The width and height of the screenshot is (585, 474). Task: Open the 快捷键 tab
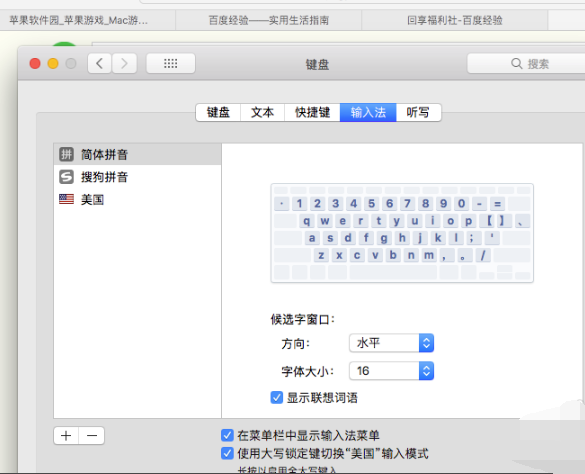pyautogui.click(x=312, y=112)
